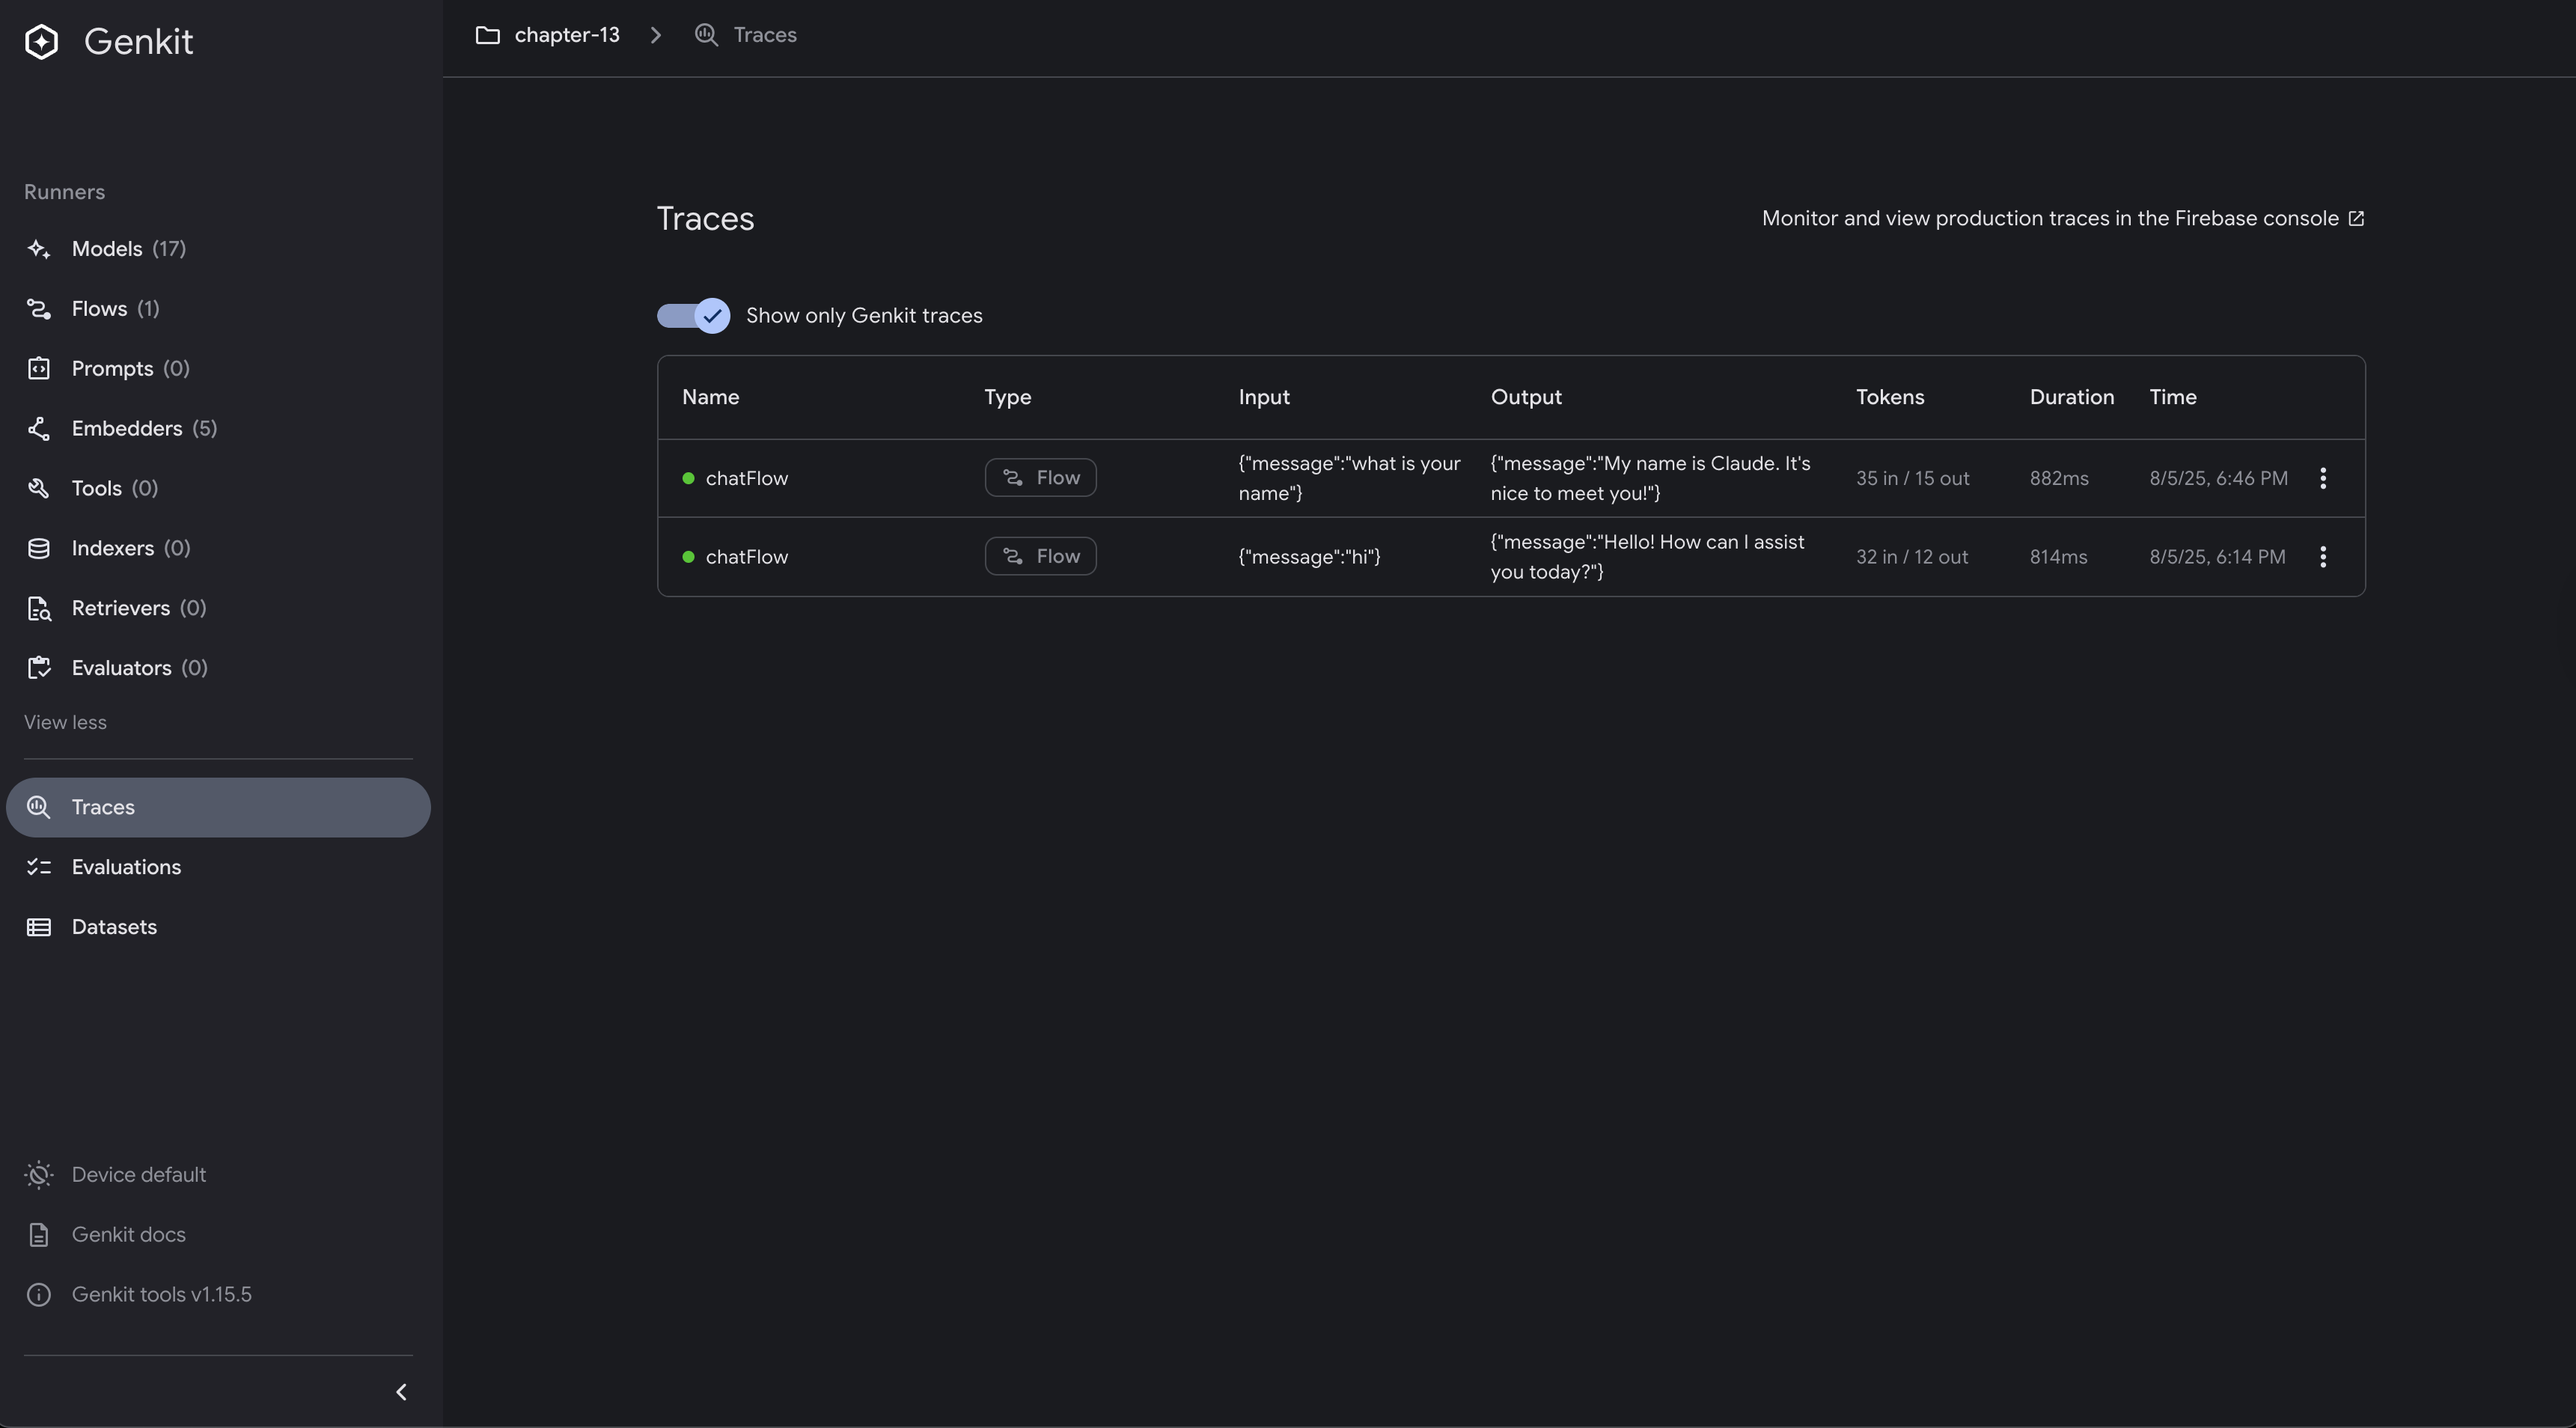Click the Genkit logo icon
This screenshot has width=2576, height=1428.
point(41,42)
